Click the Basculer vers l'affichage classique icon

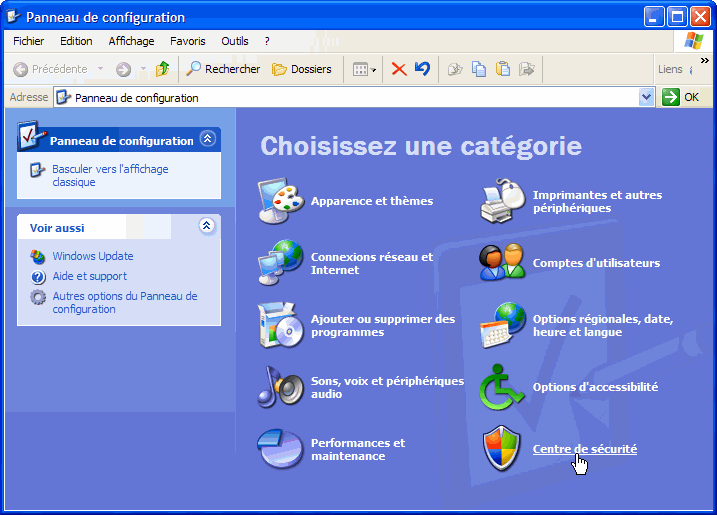click(x=37, y=170)
